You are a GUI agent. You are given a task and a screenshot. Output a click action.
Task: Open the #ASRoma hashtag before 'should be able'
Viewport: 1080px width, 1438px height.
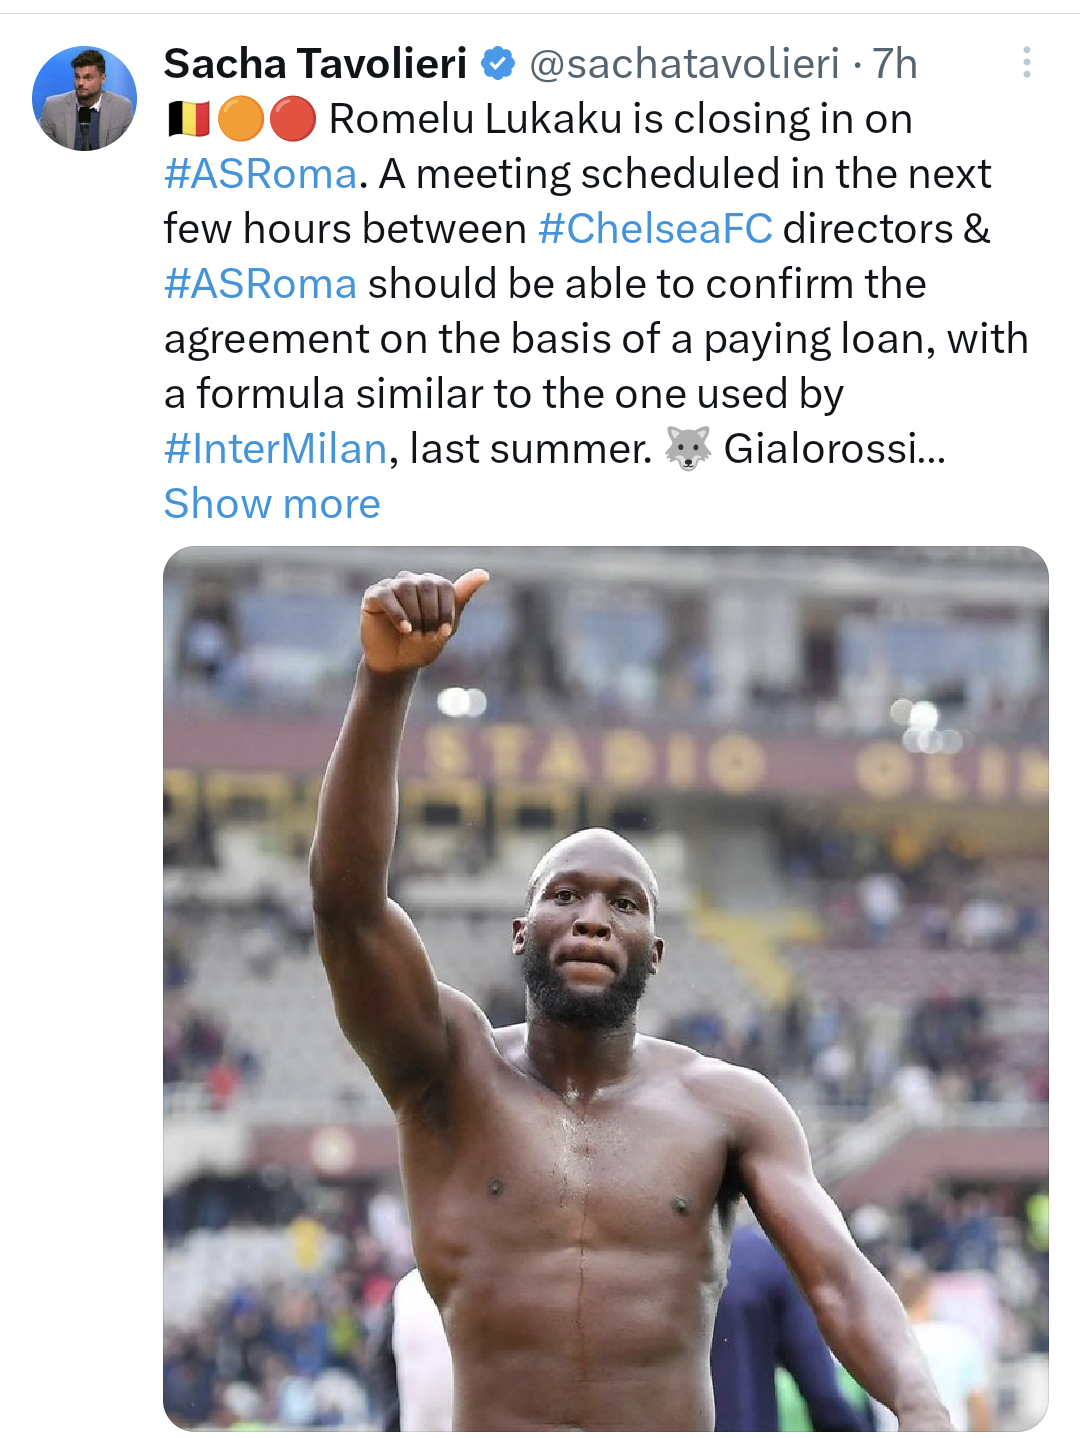(x=260, y=284)
